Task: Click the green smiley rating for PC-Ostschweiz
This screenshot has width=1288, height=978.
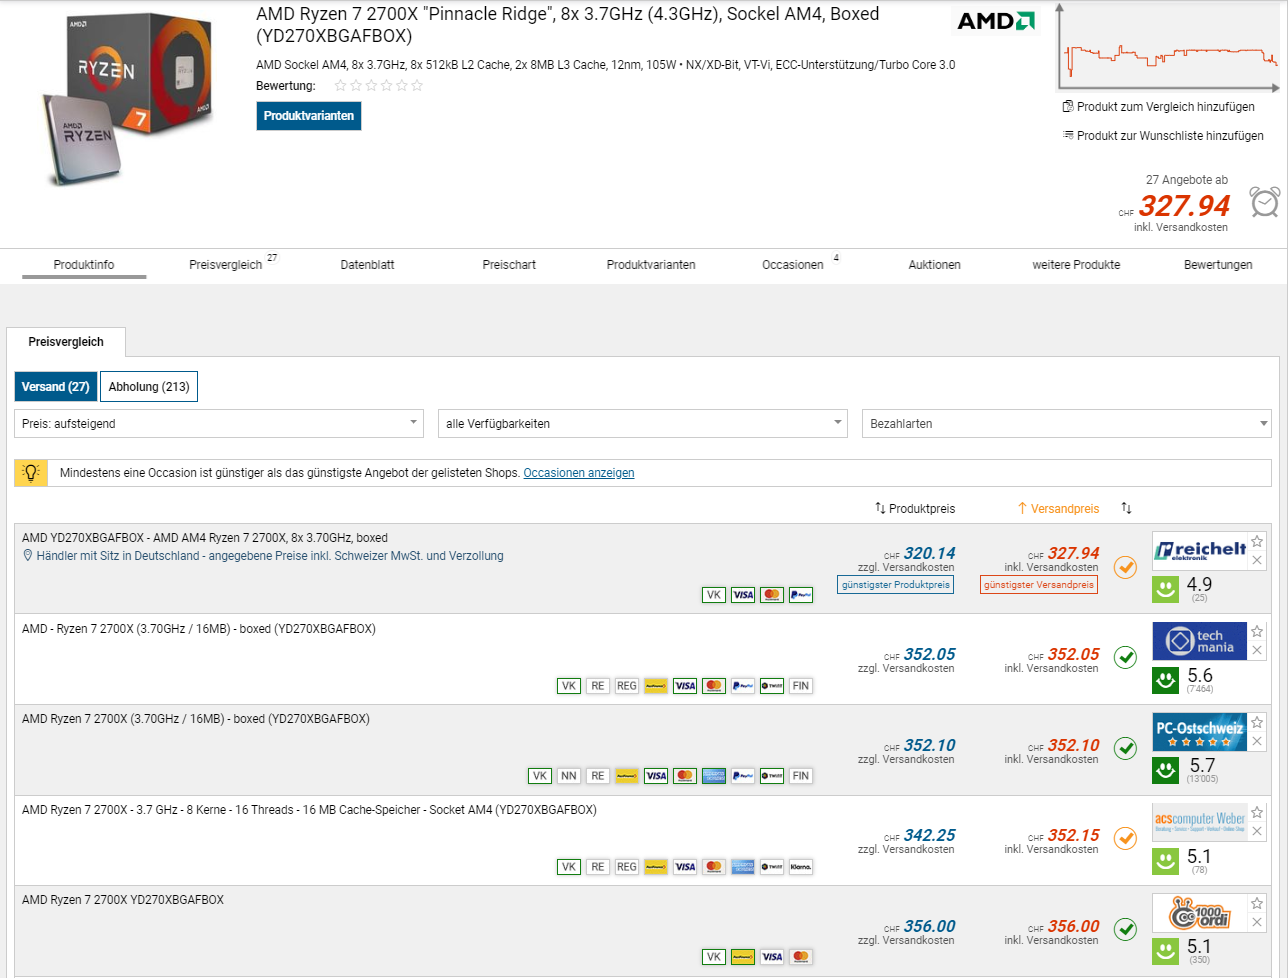Action: 1165,771
